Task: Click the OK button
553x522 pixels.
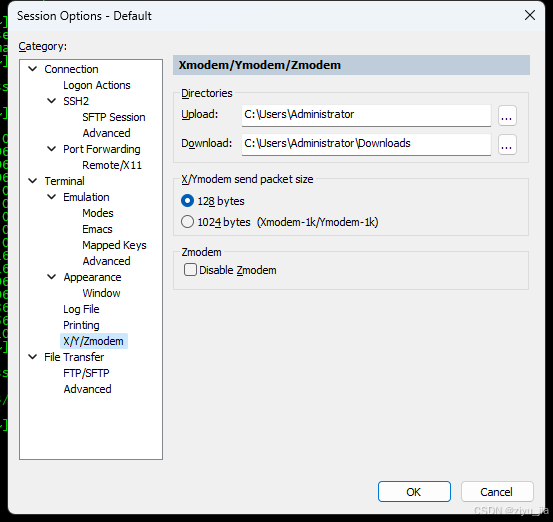Action: (x=414, y=491)
